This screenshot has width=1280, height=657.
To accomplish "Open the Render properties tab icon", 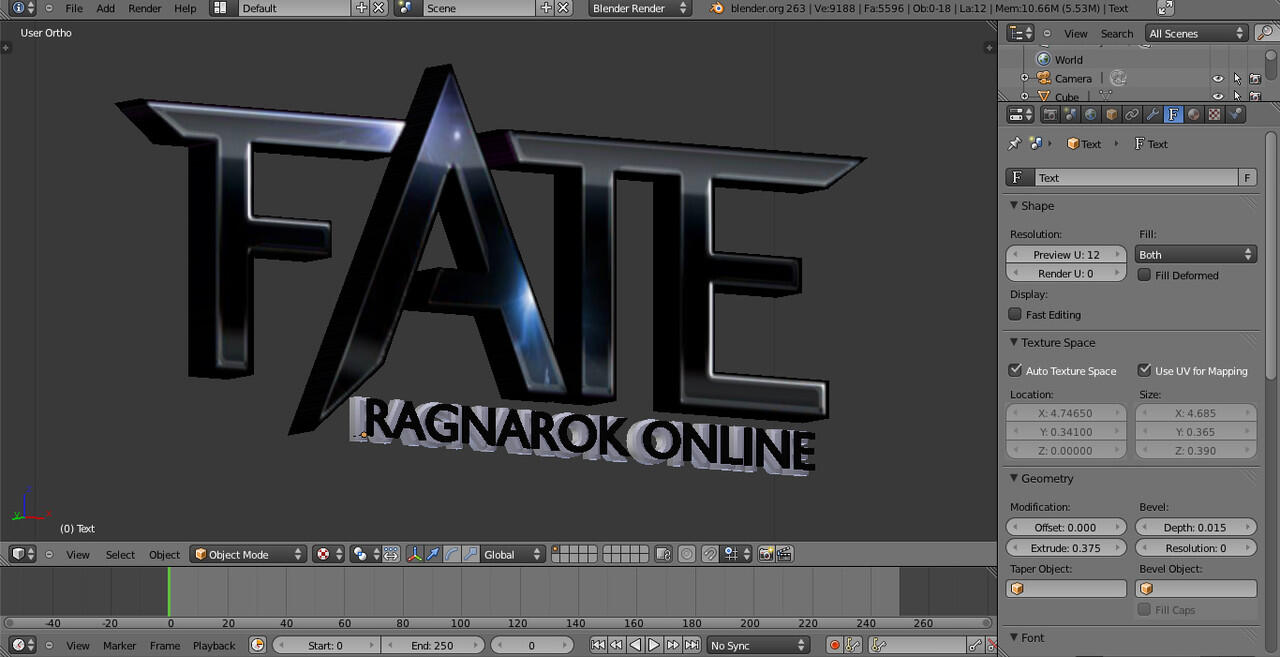I will tap(1050, 114).
